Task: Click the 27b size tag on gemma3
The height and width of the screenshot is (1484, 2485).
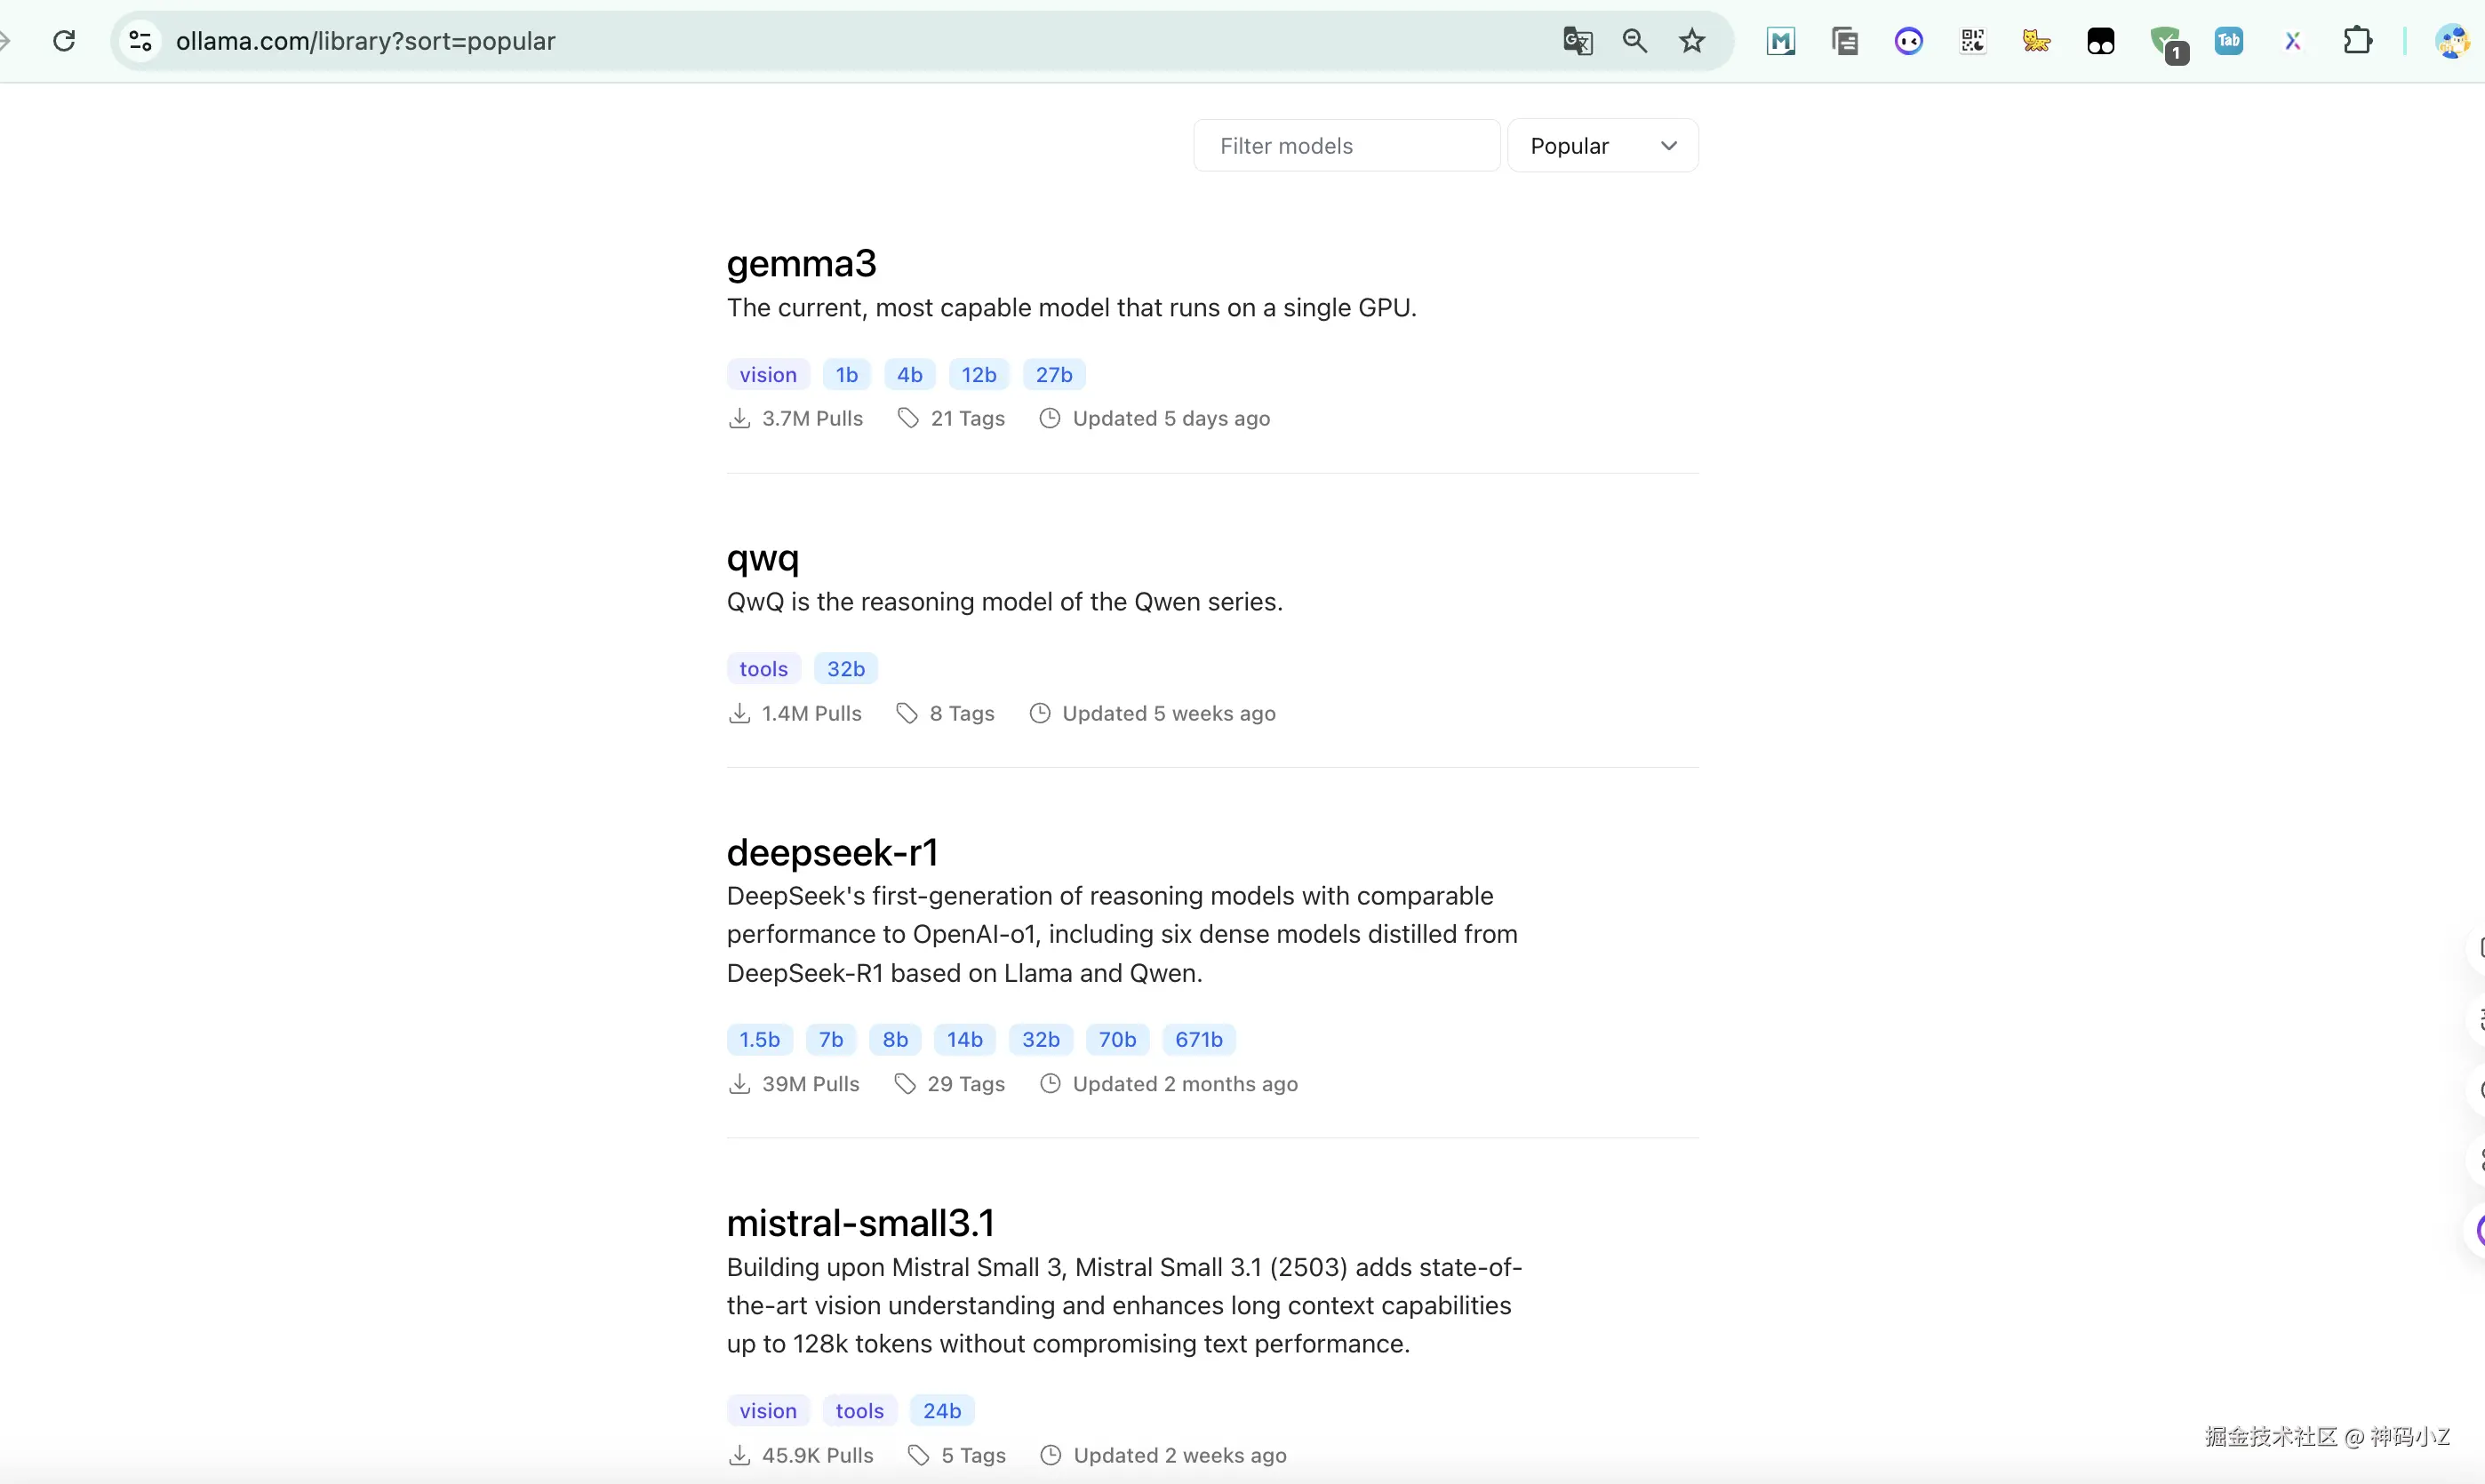Action: (x=1053, y=375)
